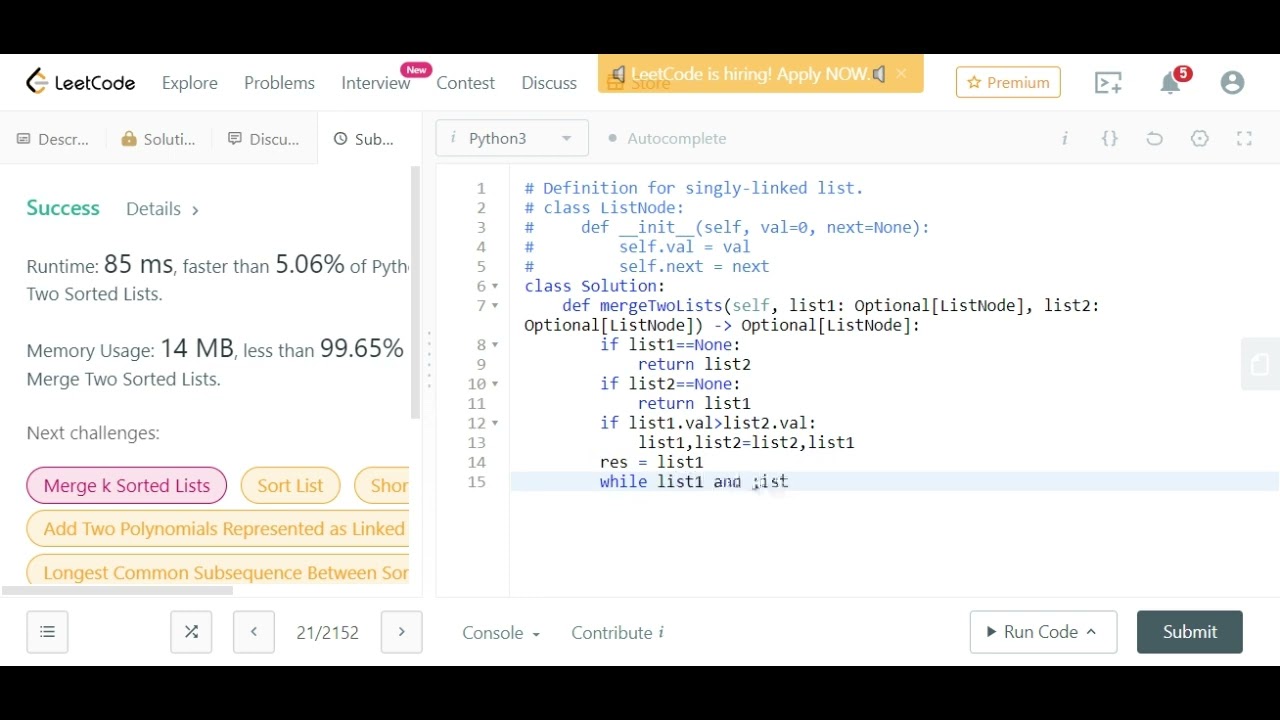This screenshot has width=1280, height=720.
Task: Click the Success status text
Action: coord(63,208)
